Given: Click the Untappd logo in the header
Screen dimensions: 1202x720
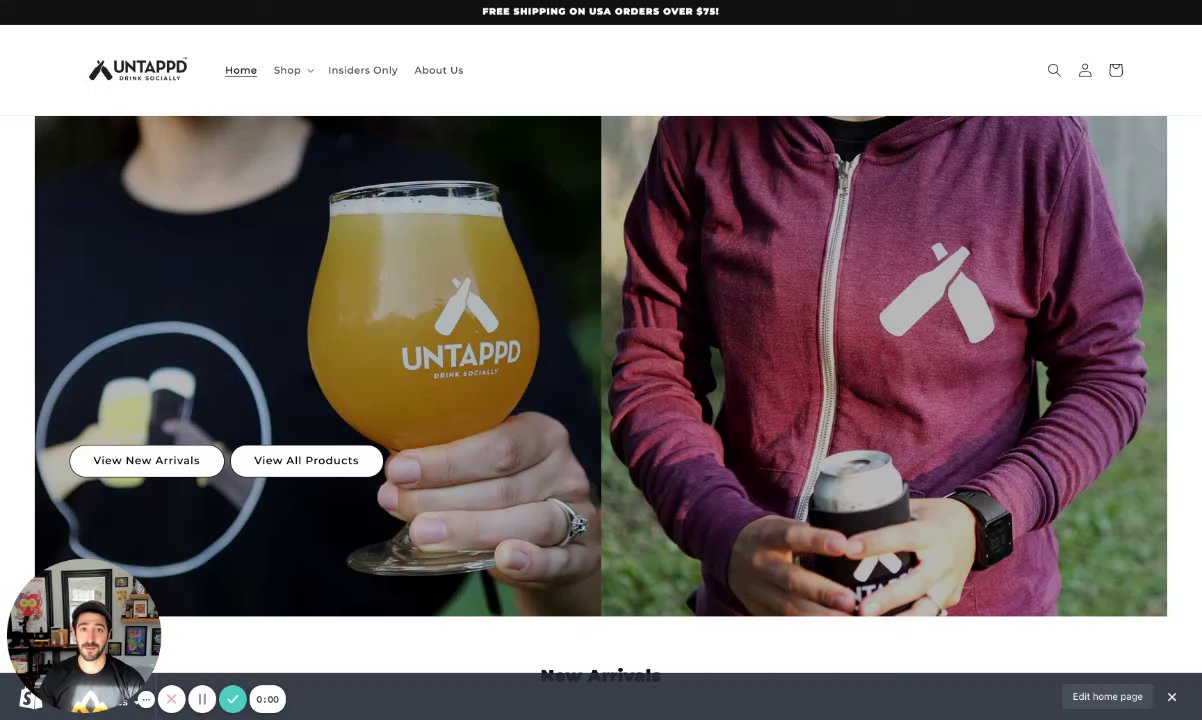Looking at the screenshot, I should [x=138, y=70].
